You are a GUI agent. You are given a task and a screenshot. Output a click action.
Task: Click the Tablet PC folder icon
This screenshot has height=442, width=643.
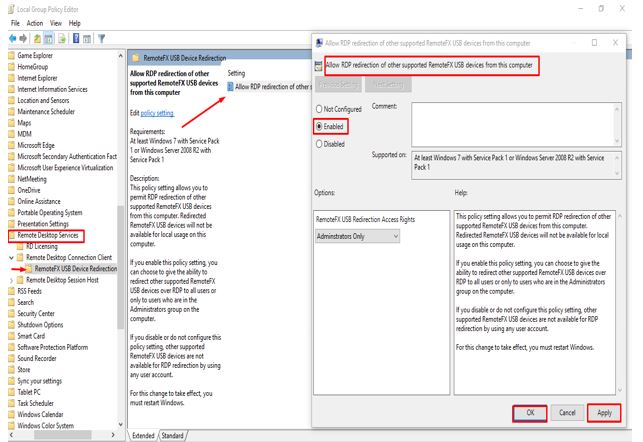pyautogui.click(x=12, y=392)
